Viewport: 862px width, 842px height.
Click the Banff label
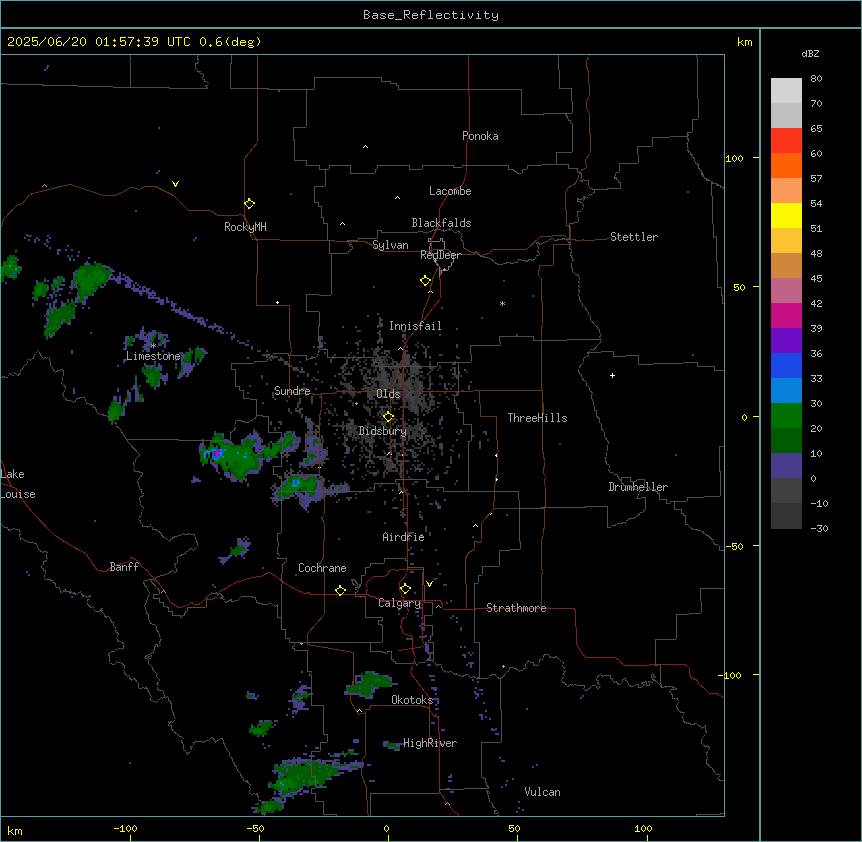pyautogui.click(x=124, y=567)
